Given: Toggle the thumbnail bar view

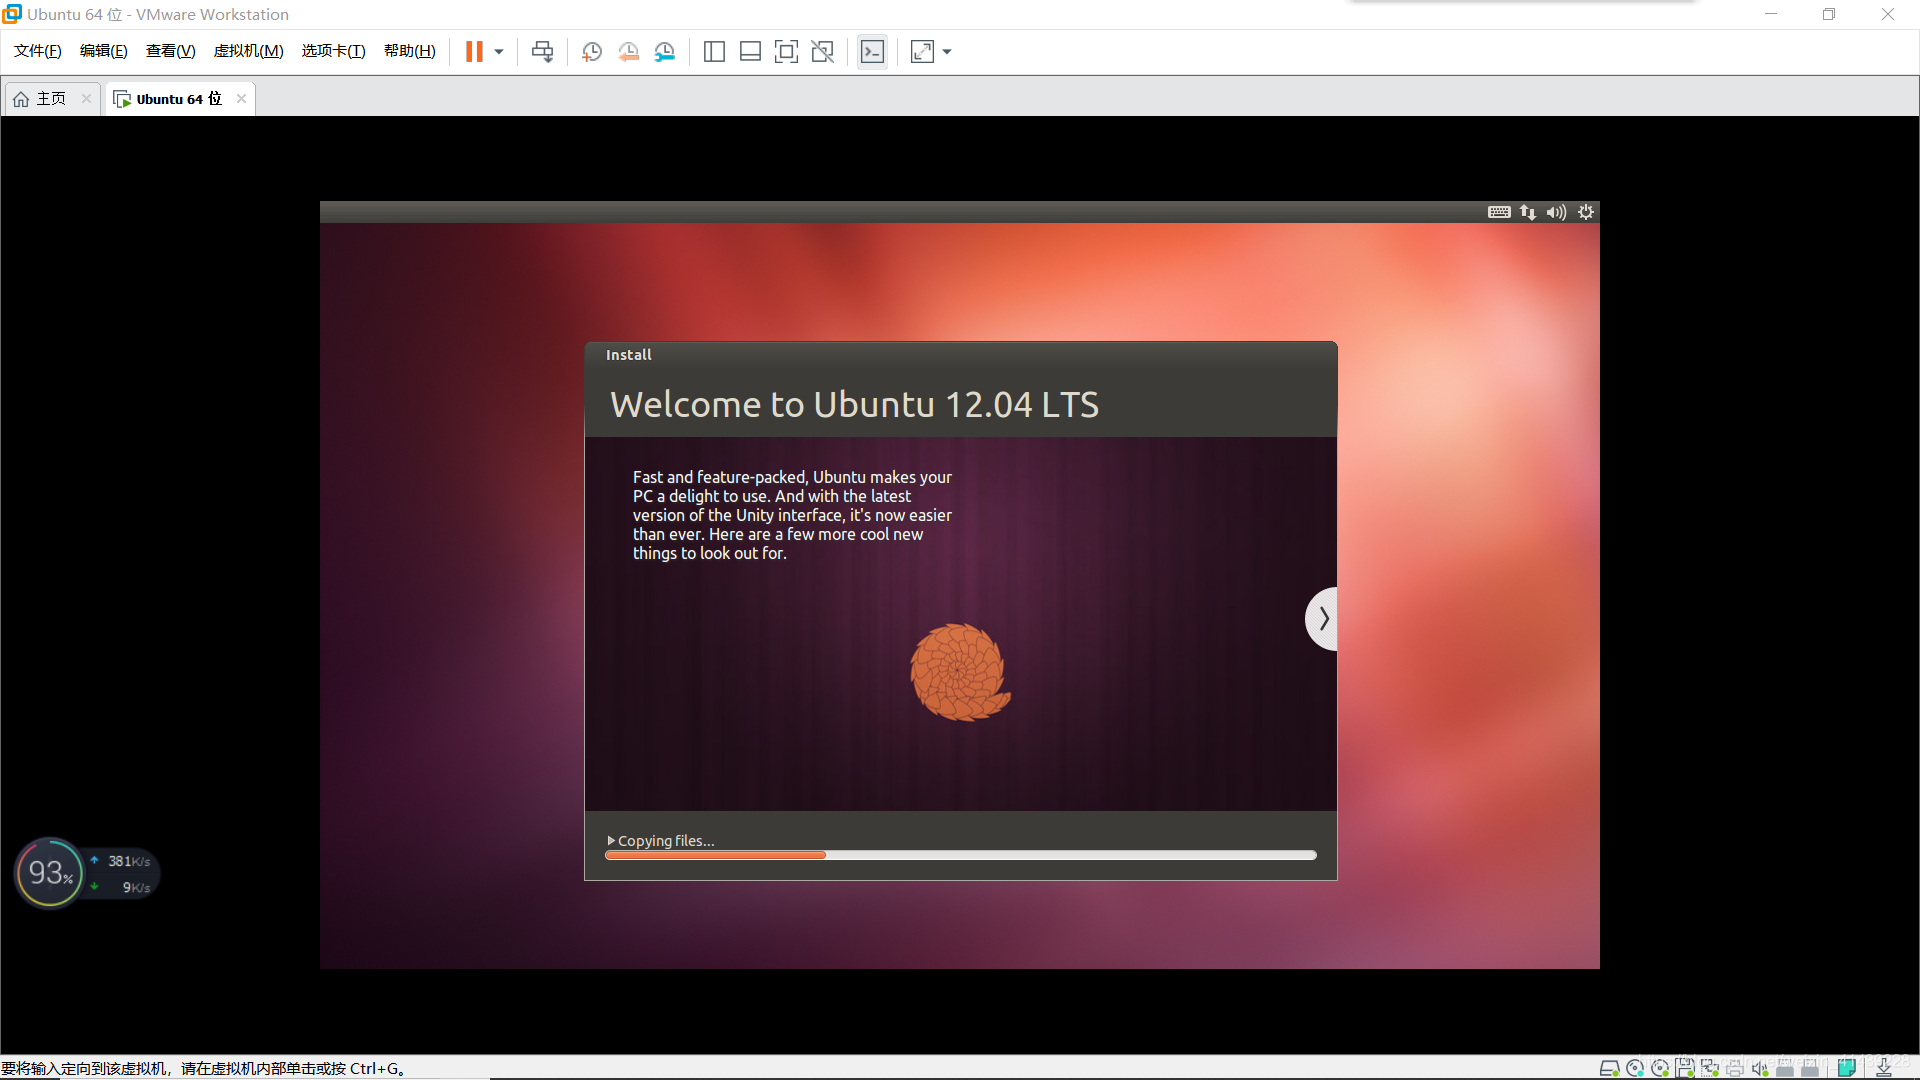Looking at the screenshot, I should pos(750,52).
